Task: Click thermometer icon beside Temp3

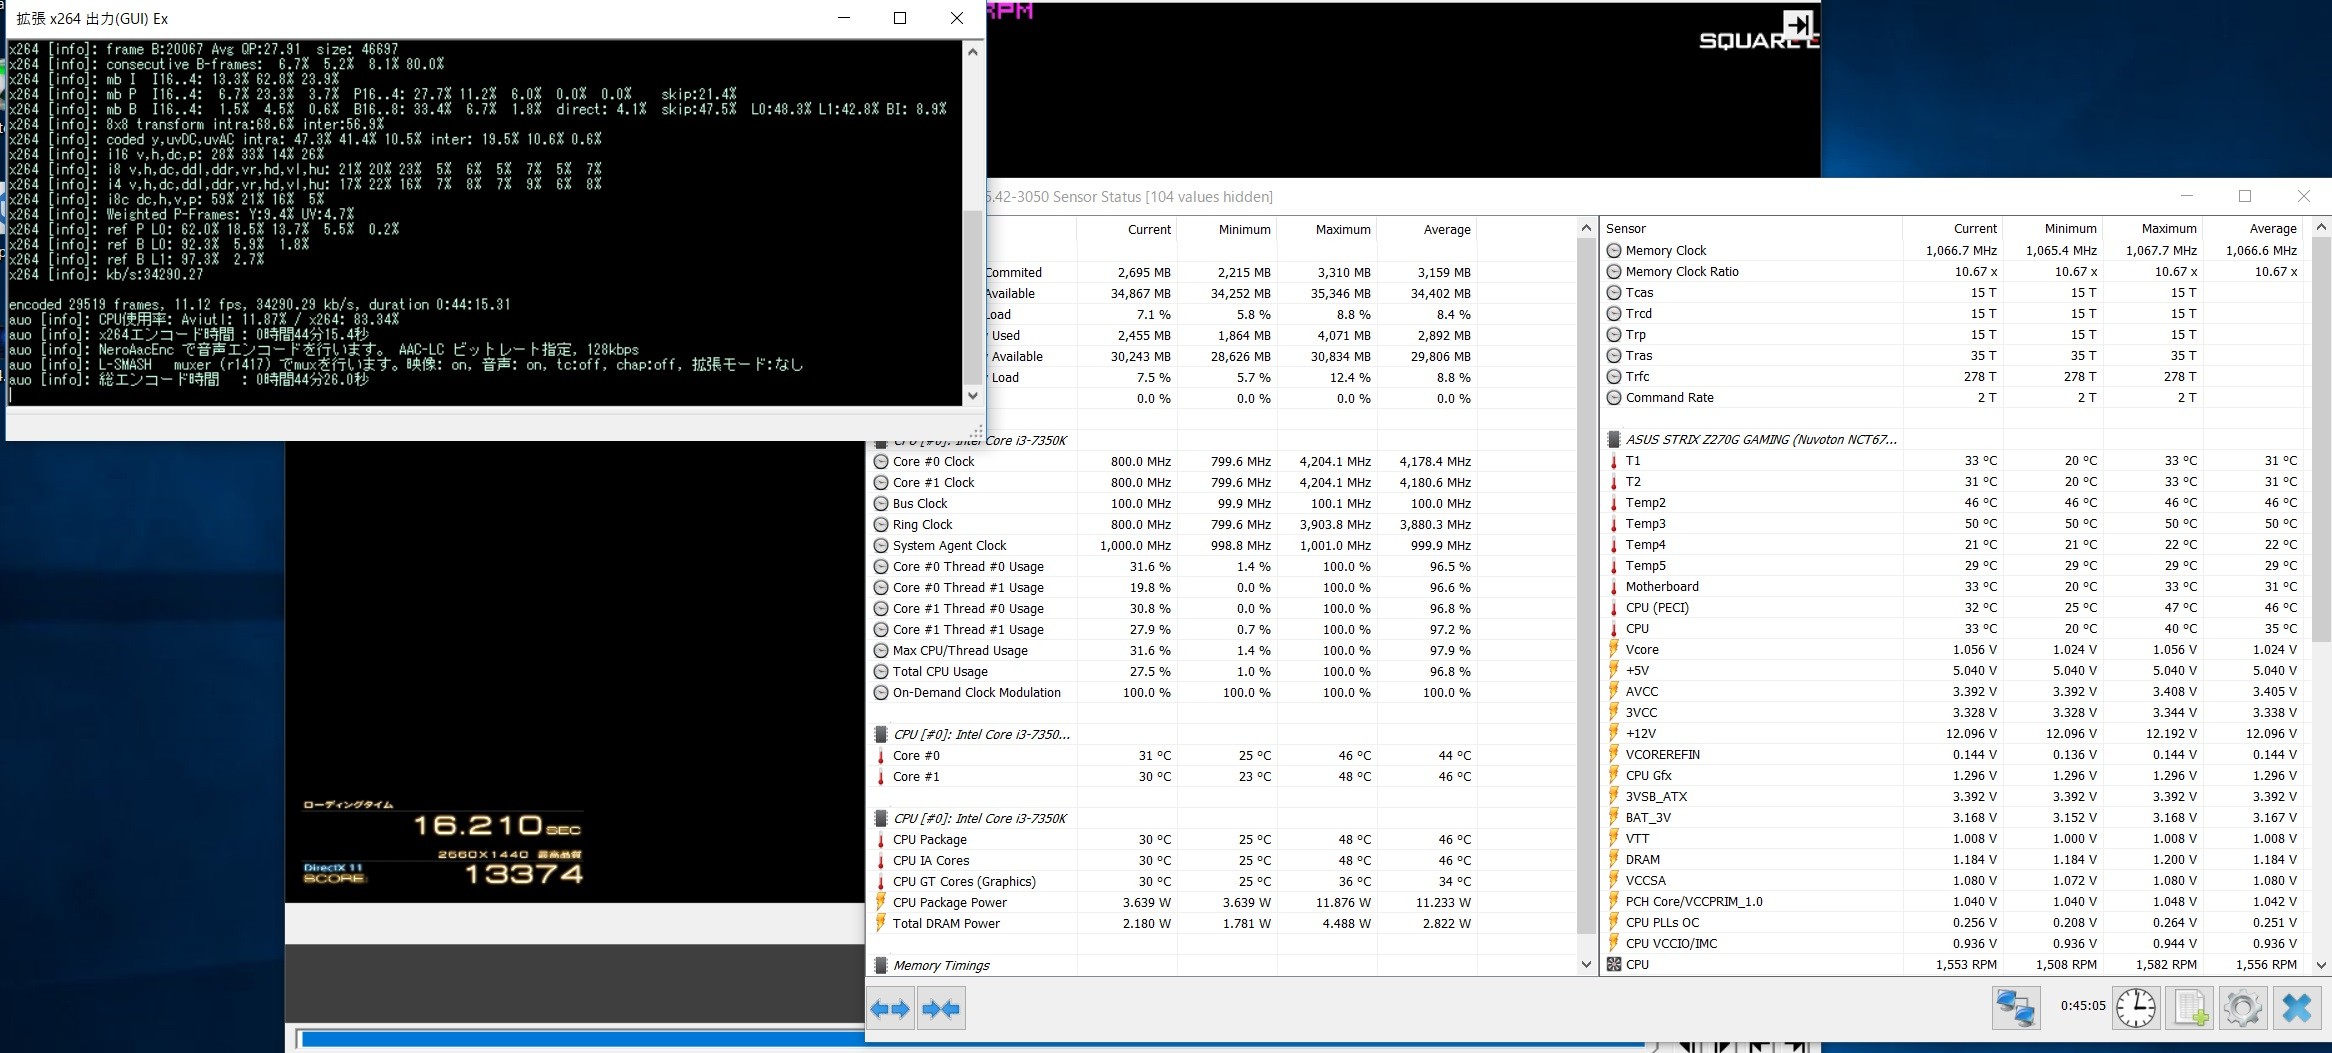Action: 1614,523
